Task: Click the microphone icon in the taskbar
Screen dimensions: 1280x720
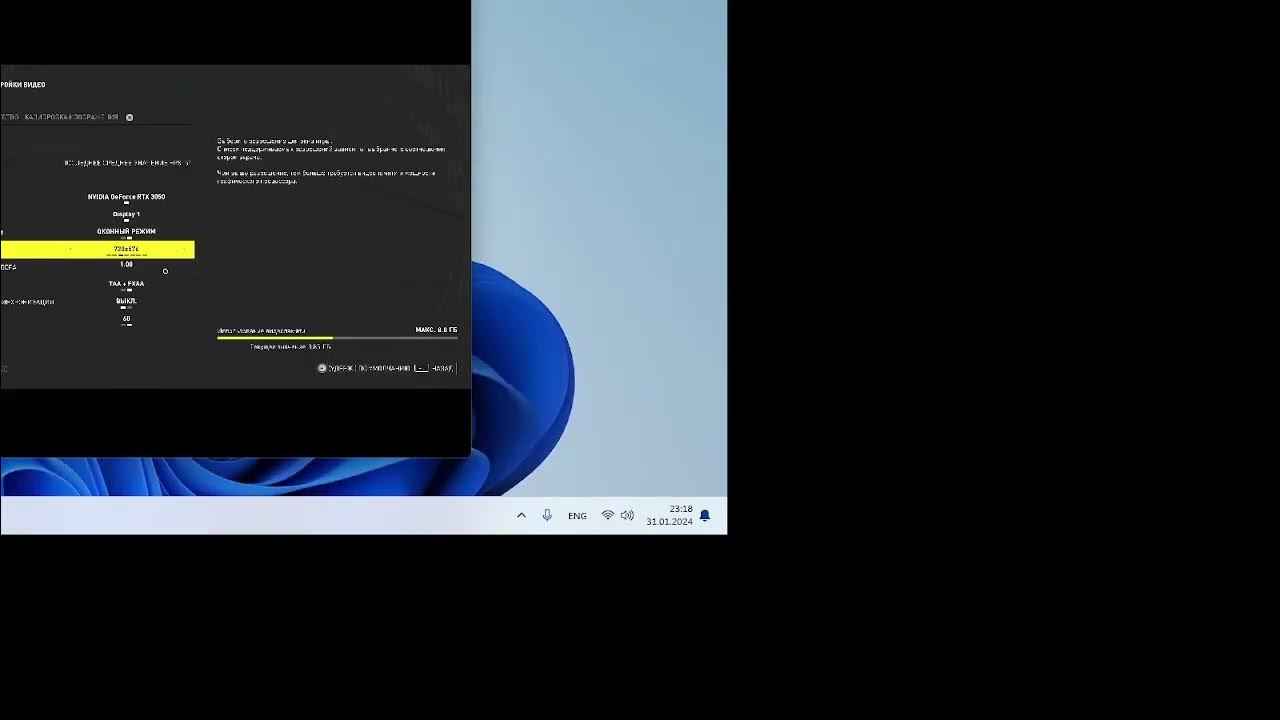Action: tap(547, 515)
